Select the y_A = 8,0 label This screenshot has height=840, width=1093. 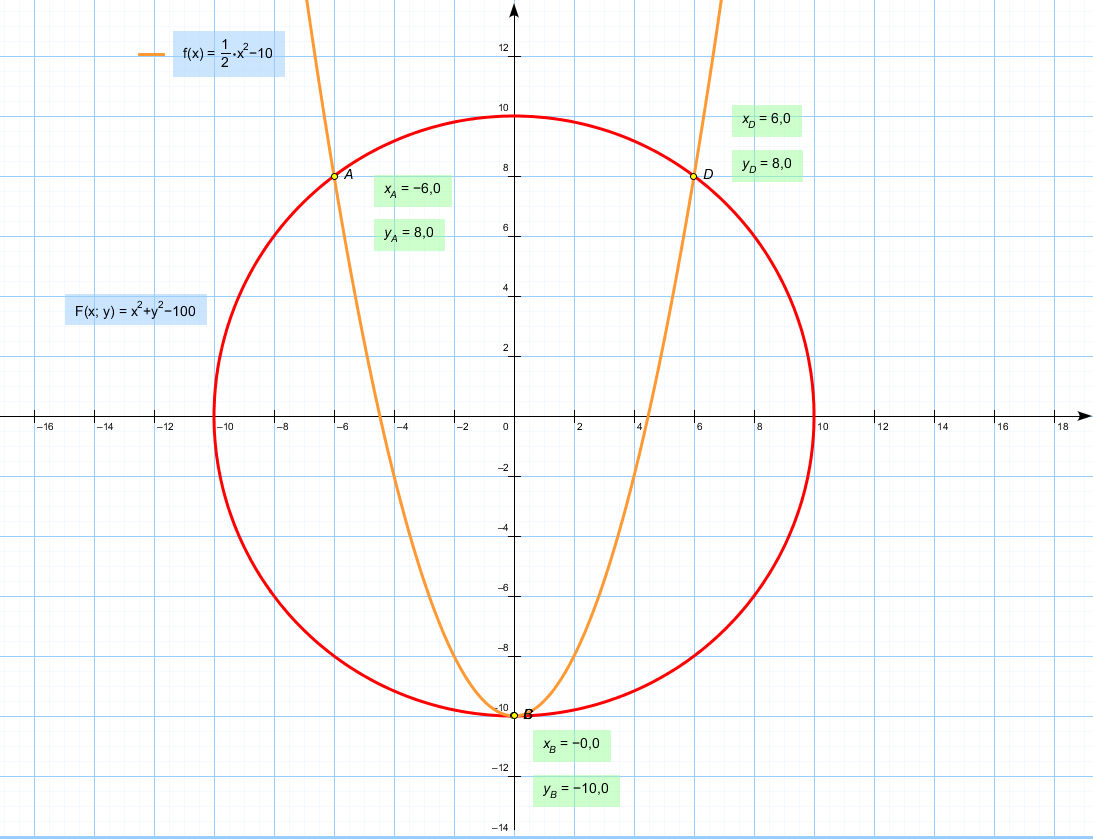(408, 234)
